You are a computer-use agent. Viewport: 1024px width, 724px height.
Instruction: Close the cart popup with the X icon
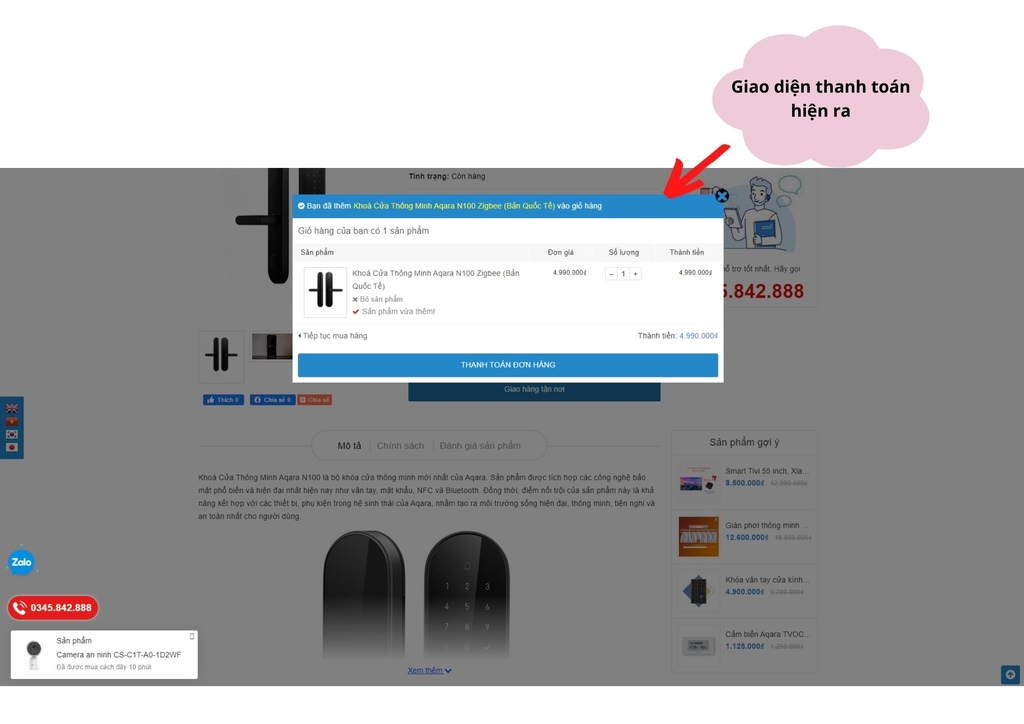click(721, 196)
